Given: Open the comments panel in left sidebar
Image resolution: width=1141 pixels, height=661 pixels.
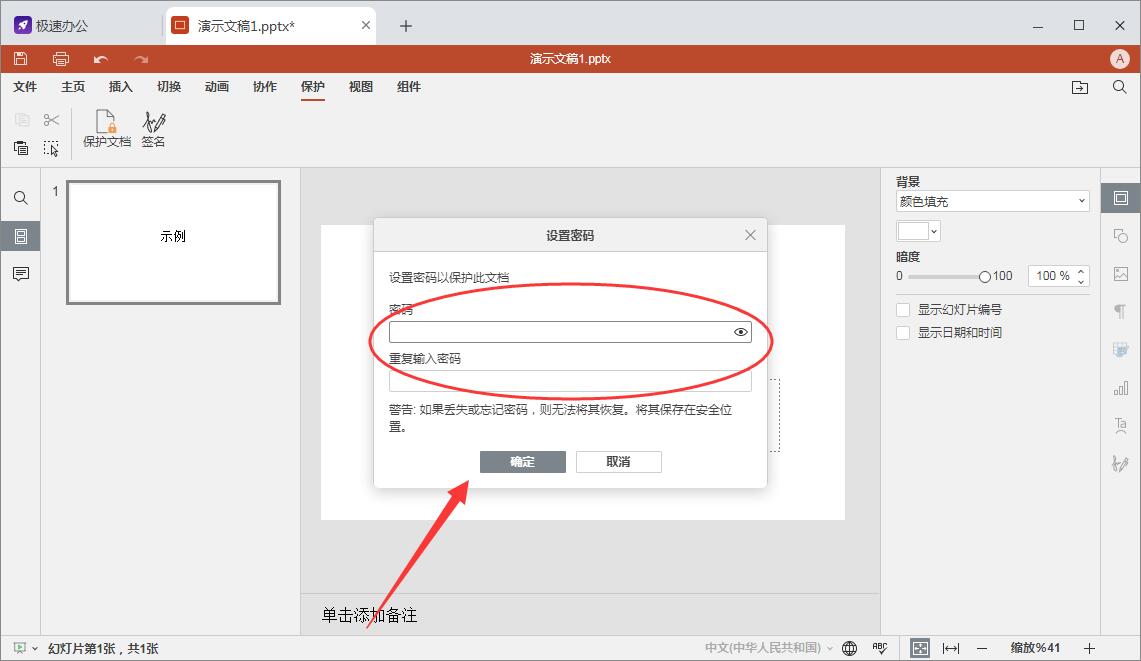Looking at the screenshot, I should click(x=21, y=274).
